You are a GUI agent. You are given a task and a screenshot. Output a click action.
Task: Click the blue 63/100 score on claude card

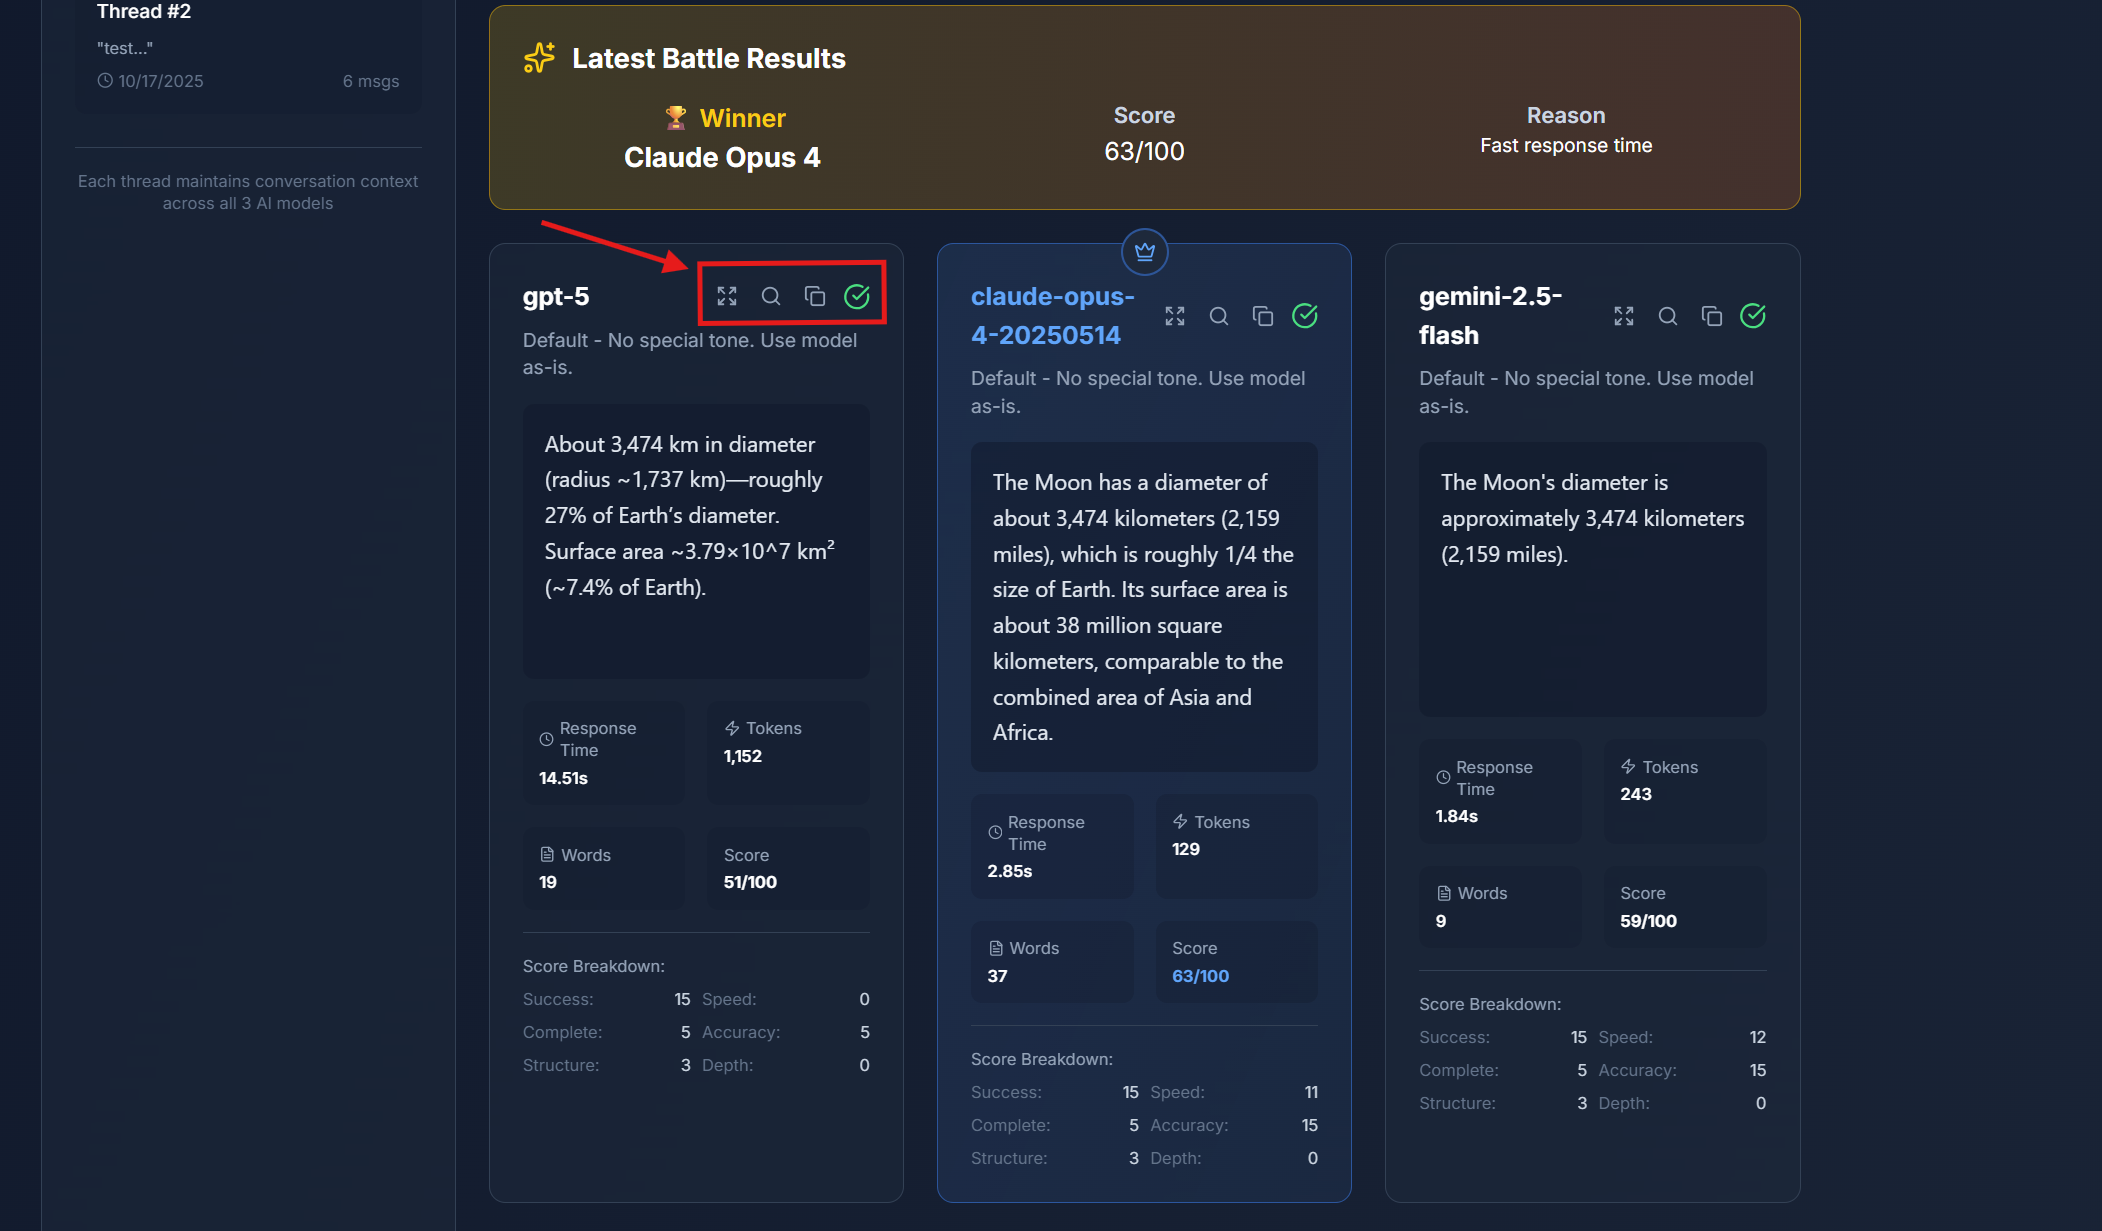[x=1199, y=976]
